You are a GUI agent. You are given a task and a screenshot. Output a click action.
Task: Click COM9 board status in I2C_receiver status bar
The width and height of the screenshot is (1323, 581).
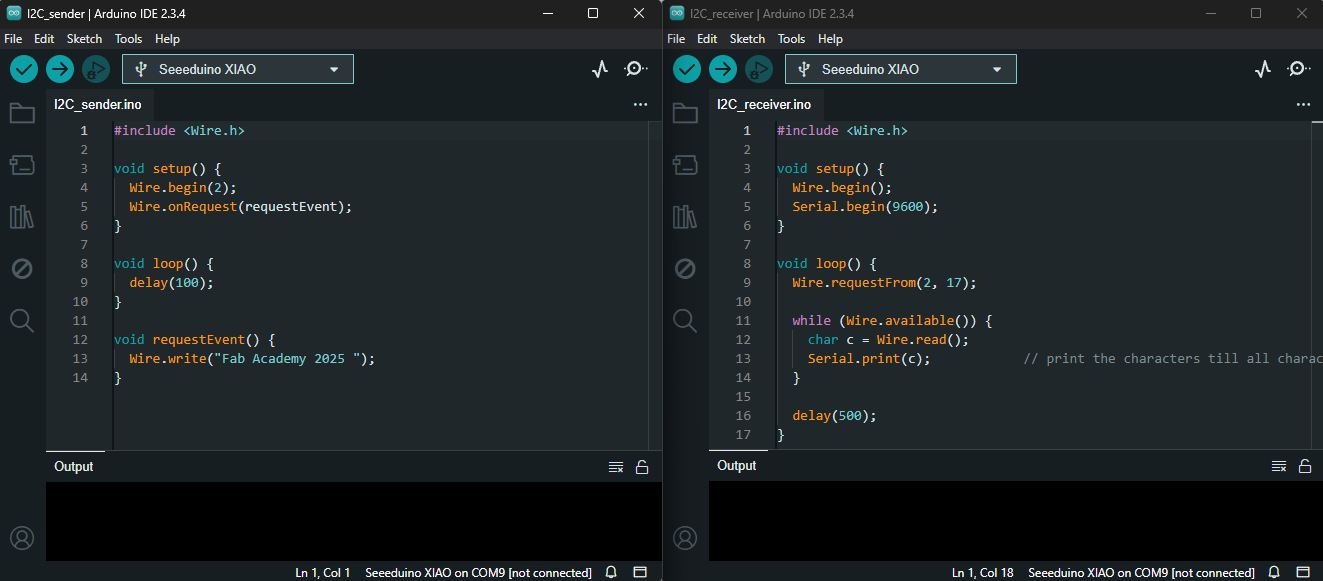click(x=1141, y=573)
